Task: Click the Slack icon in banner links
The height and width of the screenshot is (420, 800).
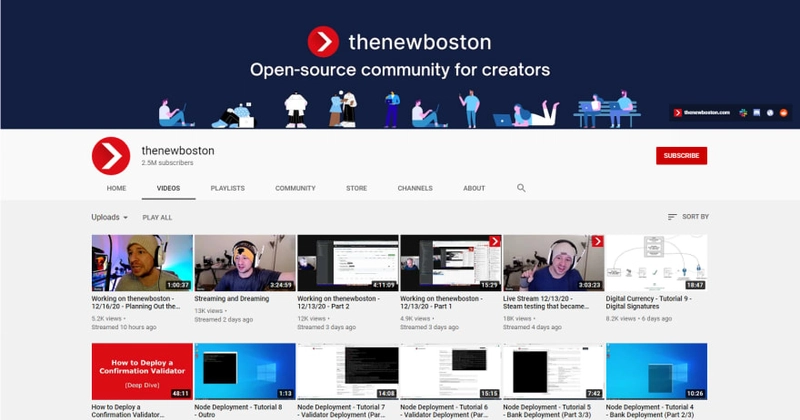Action: point(743,113)
